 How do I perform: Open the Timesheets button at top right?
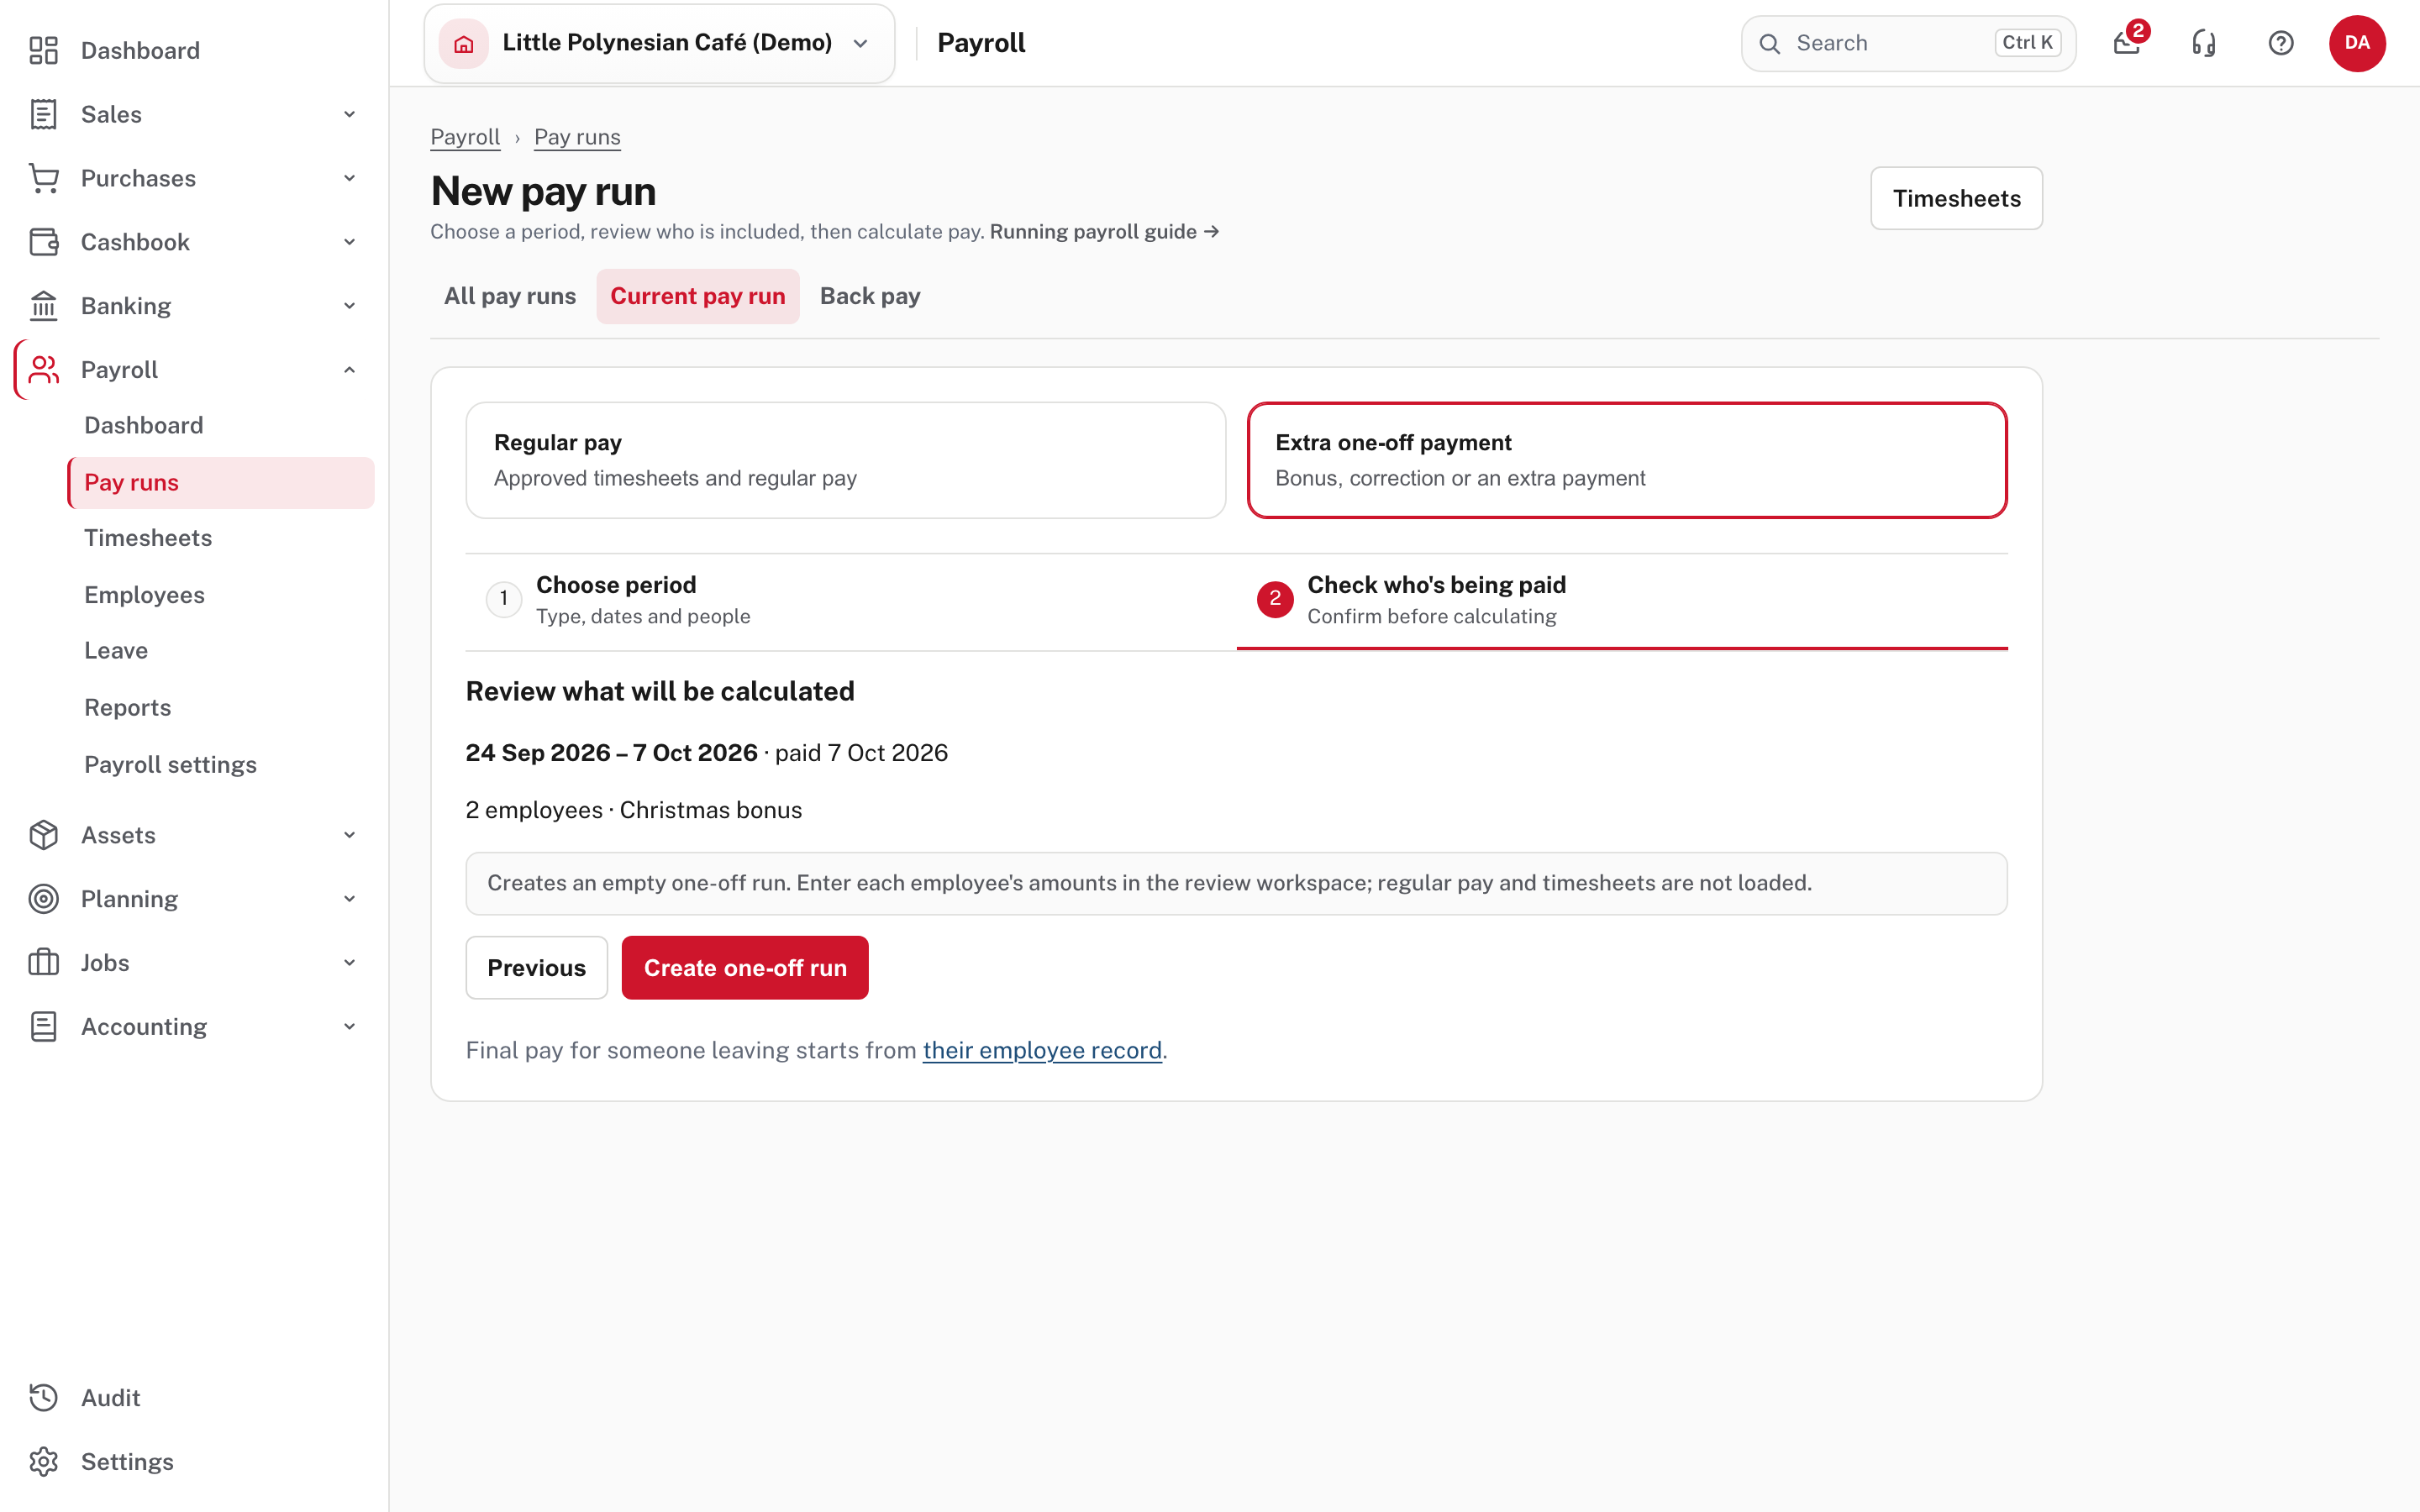click(x=1956, y=198)
